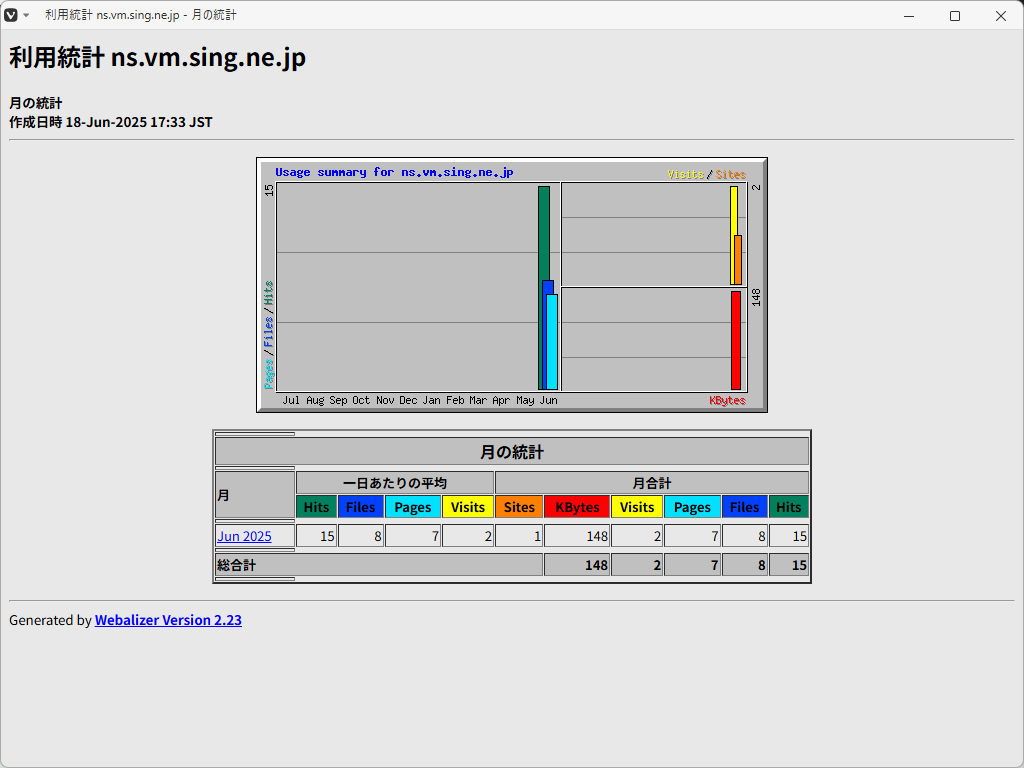The image size is (1024, 768).
Task: Click the red KBytes bar in graph
Action: (736, 340)
